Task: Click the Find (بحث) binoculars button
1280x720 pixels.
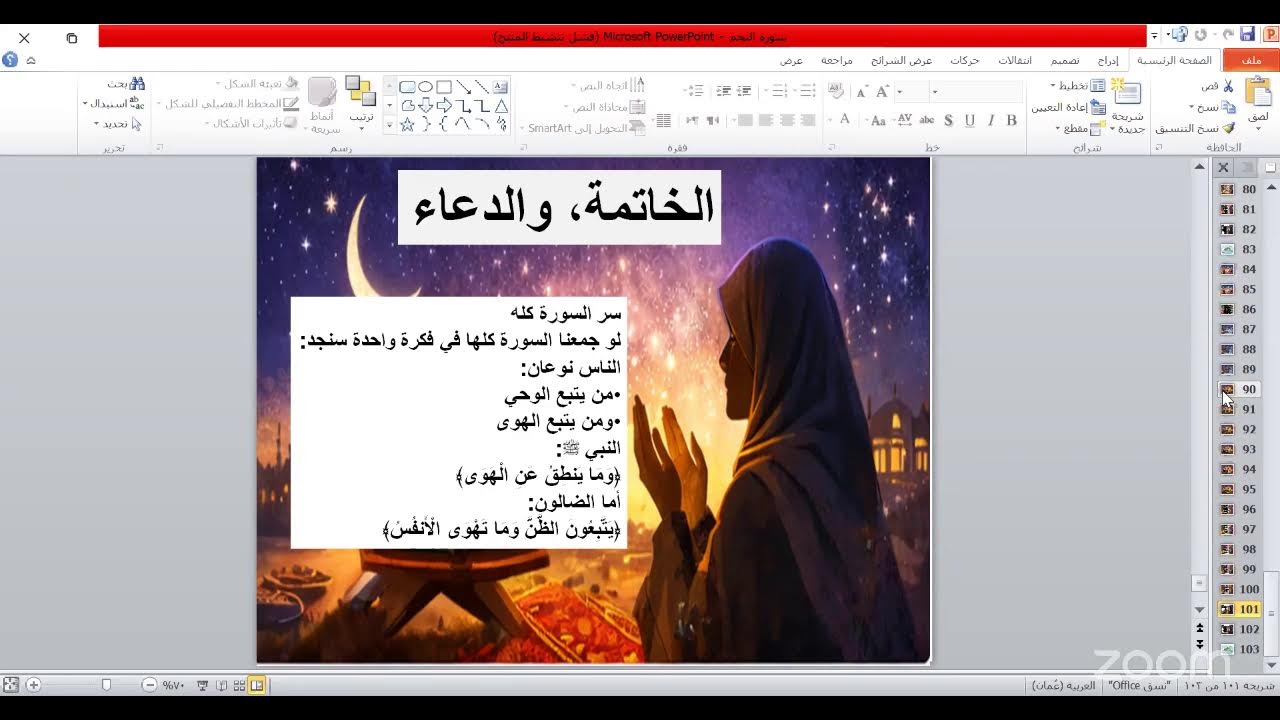Action: point(125,83)
